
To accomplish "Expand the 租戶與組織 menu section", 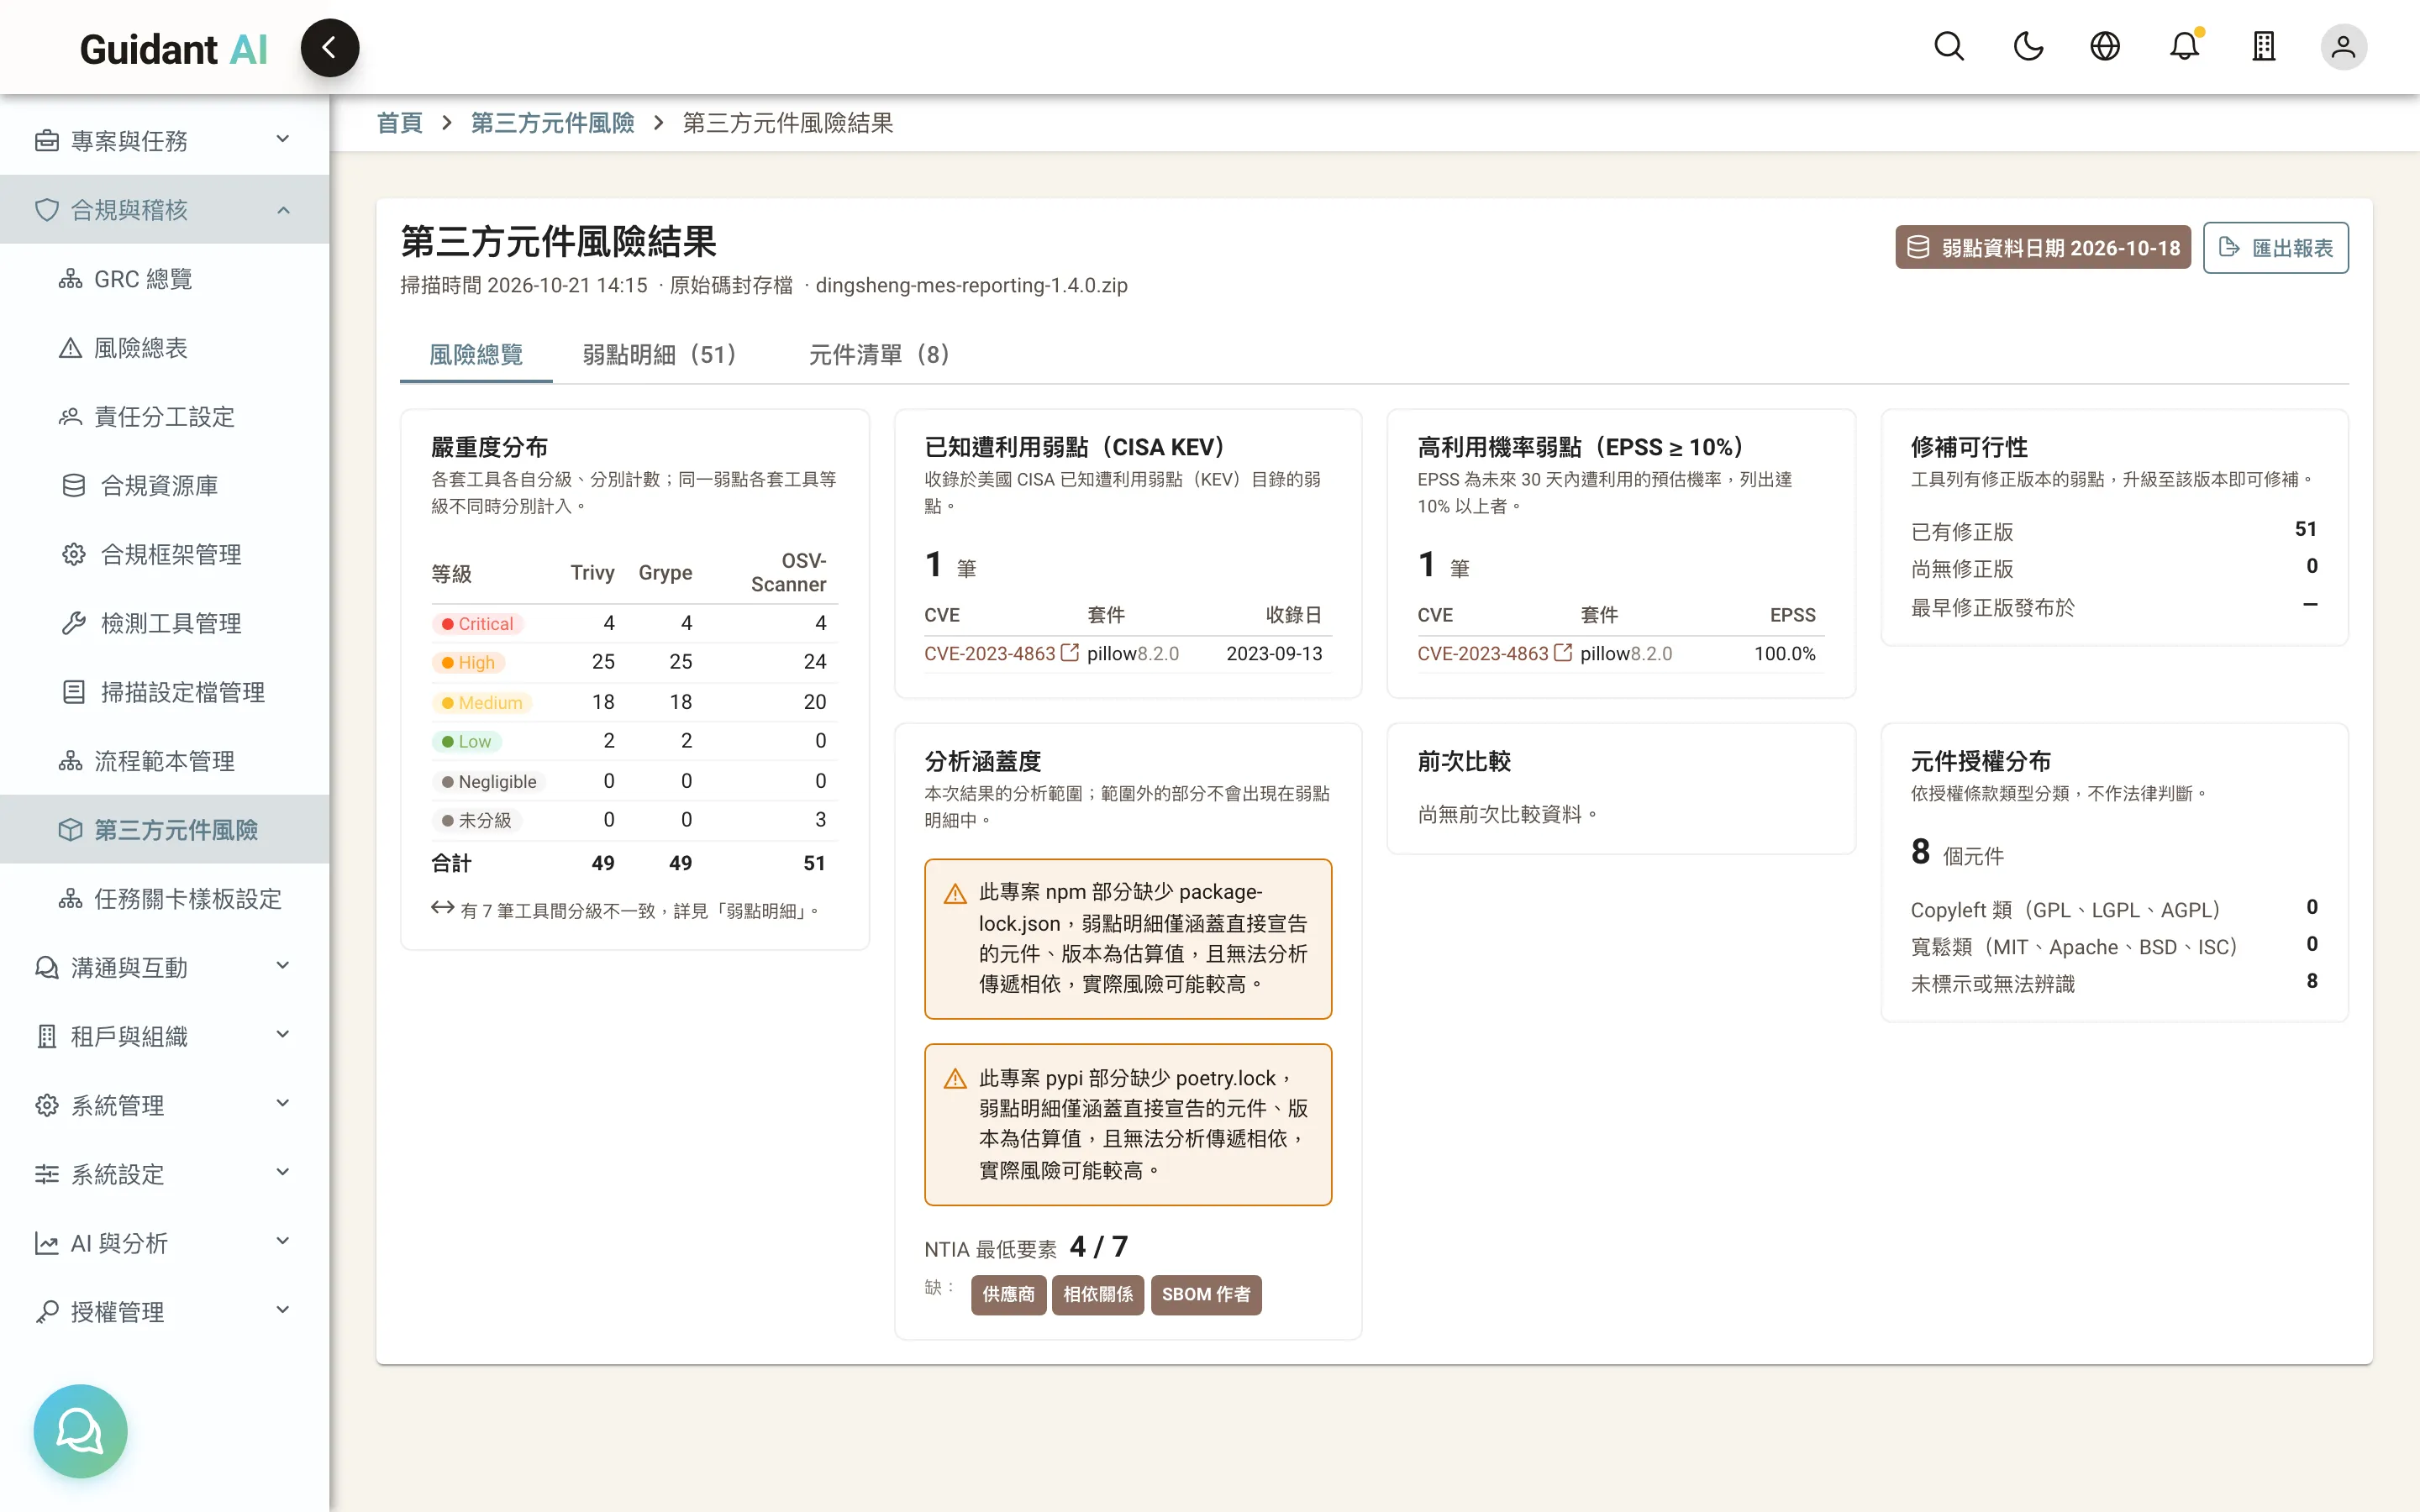I will tap(164, 1036).
